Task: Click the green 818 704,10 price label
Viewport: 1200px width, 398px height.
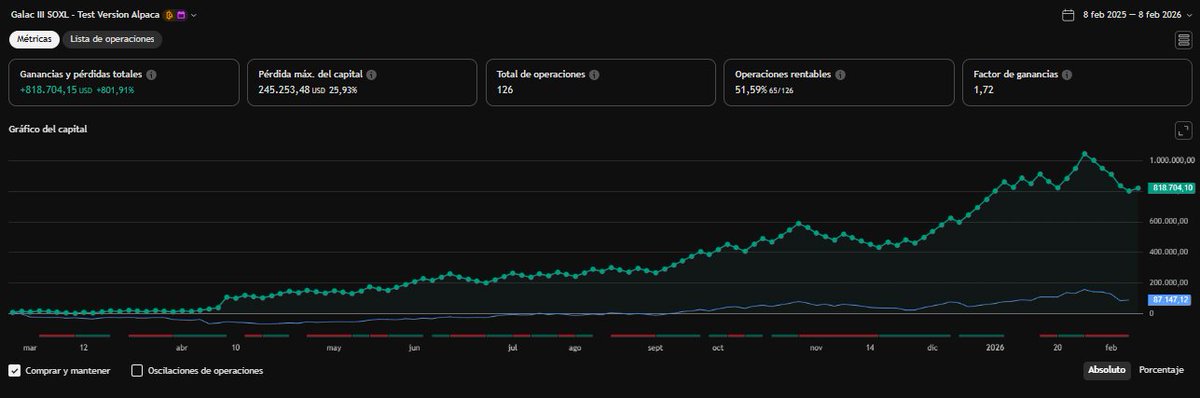Action: point(1172,187)
